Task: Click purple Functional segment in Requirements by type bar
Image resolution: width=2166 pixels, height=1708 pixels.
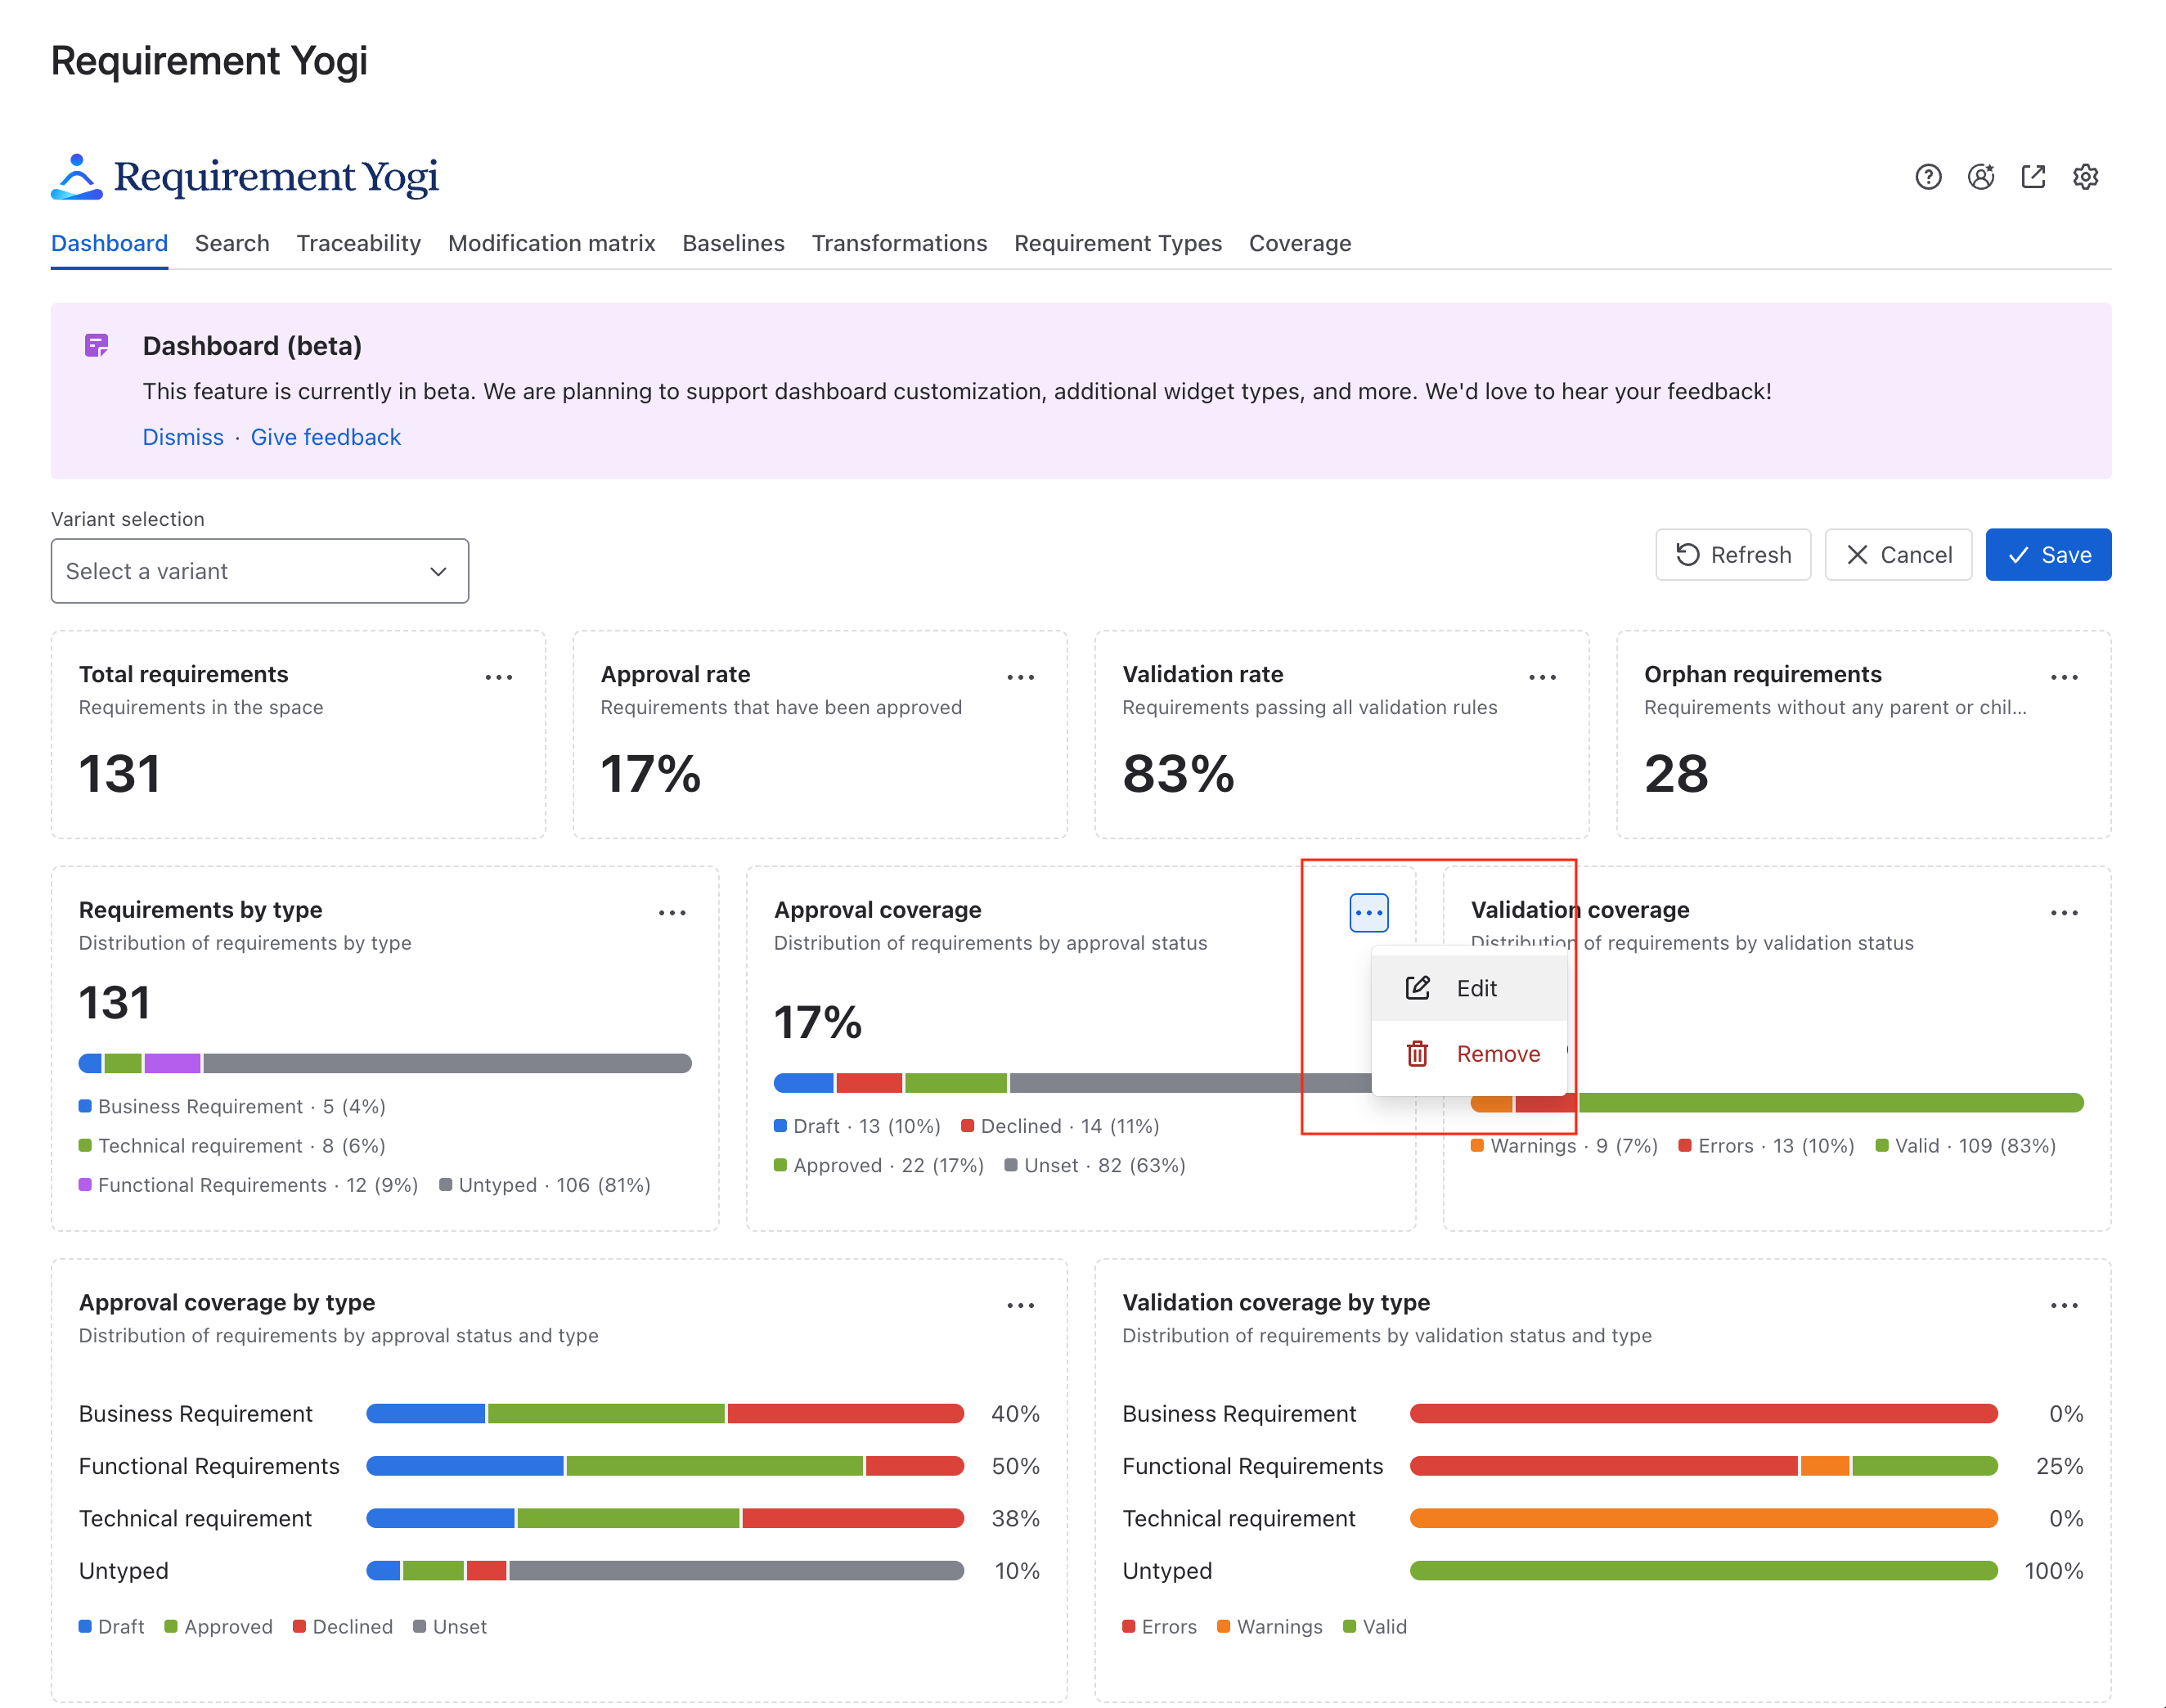Action: click(172, 1063)
